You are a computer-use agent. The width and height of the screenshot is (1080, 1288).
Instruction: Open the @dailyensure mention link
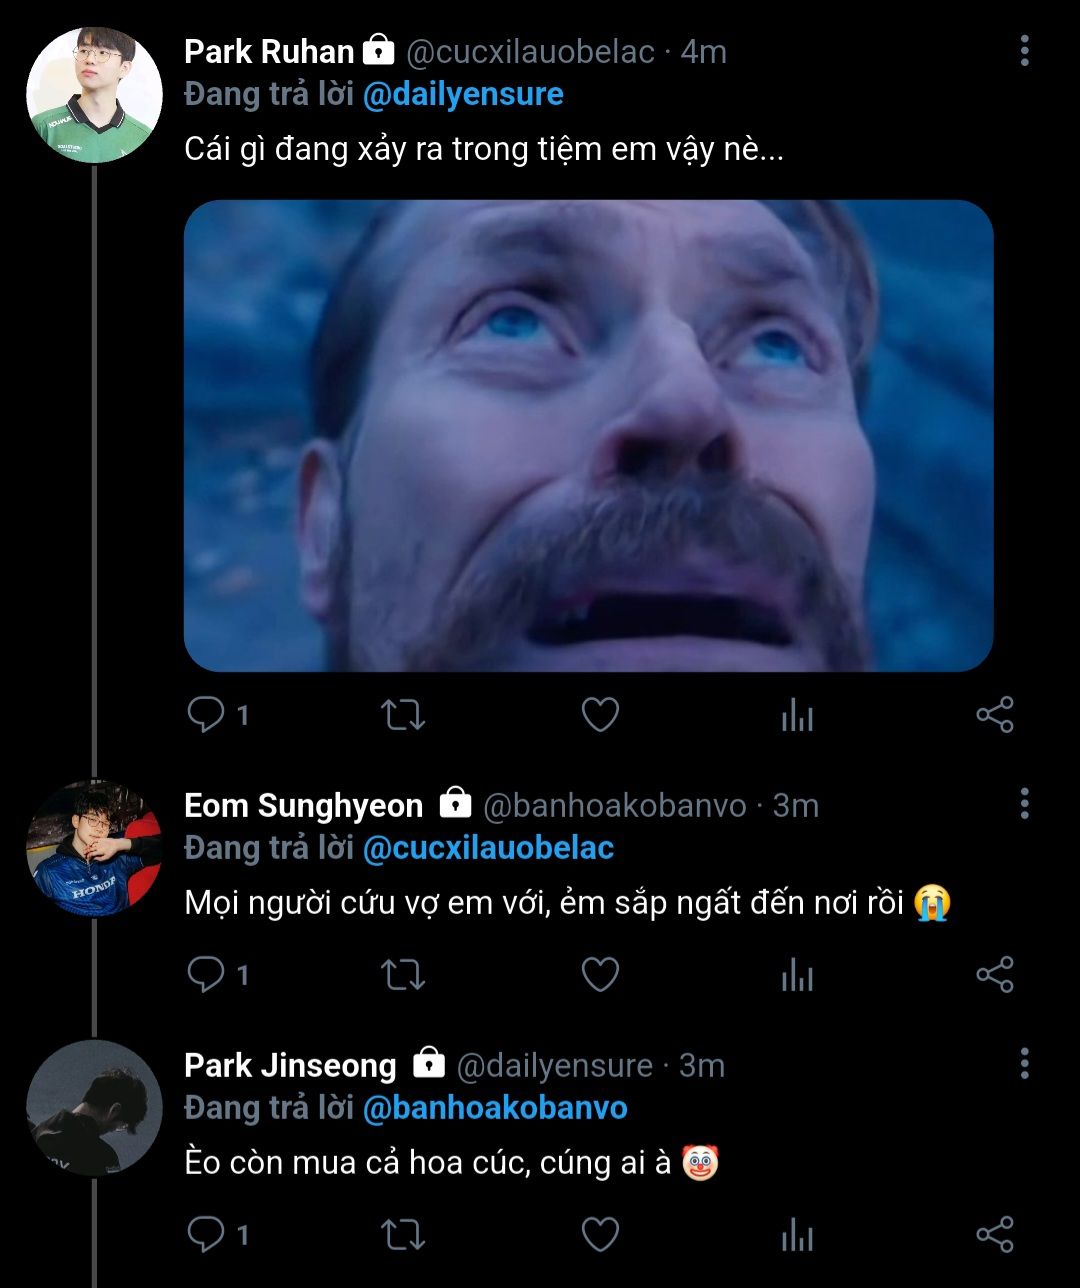(x=463, y=95)
